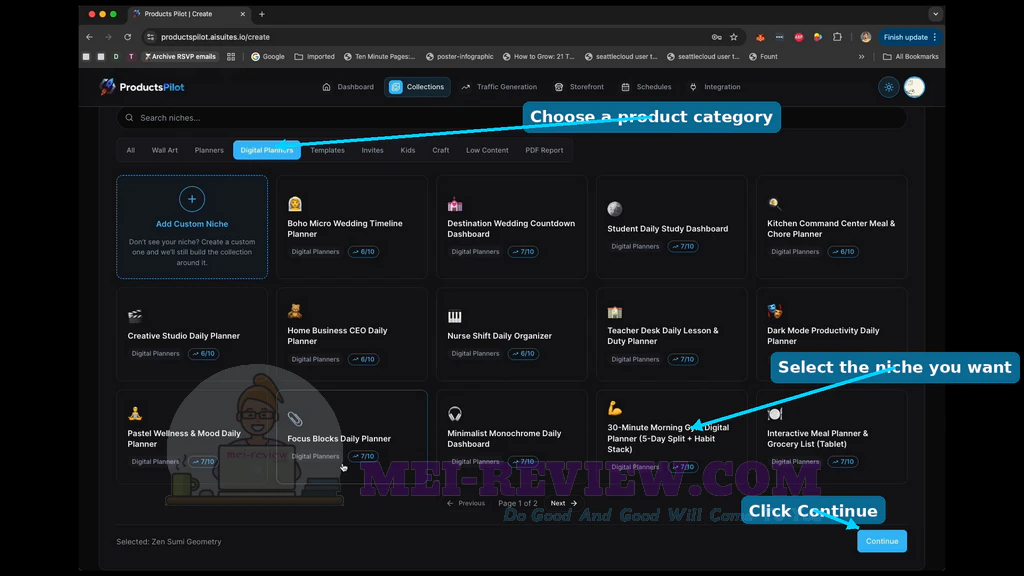Select the Craft category
The height and width of the screenshot is (576, 1024).
pos(441,150)
